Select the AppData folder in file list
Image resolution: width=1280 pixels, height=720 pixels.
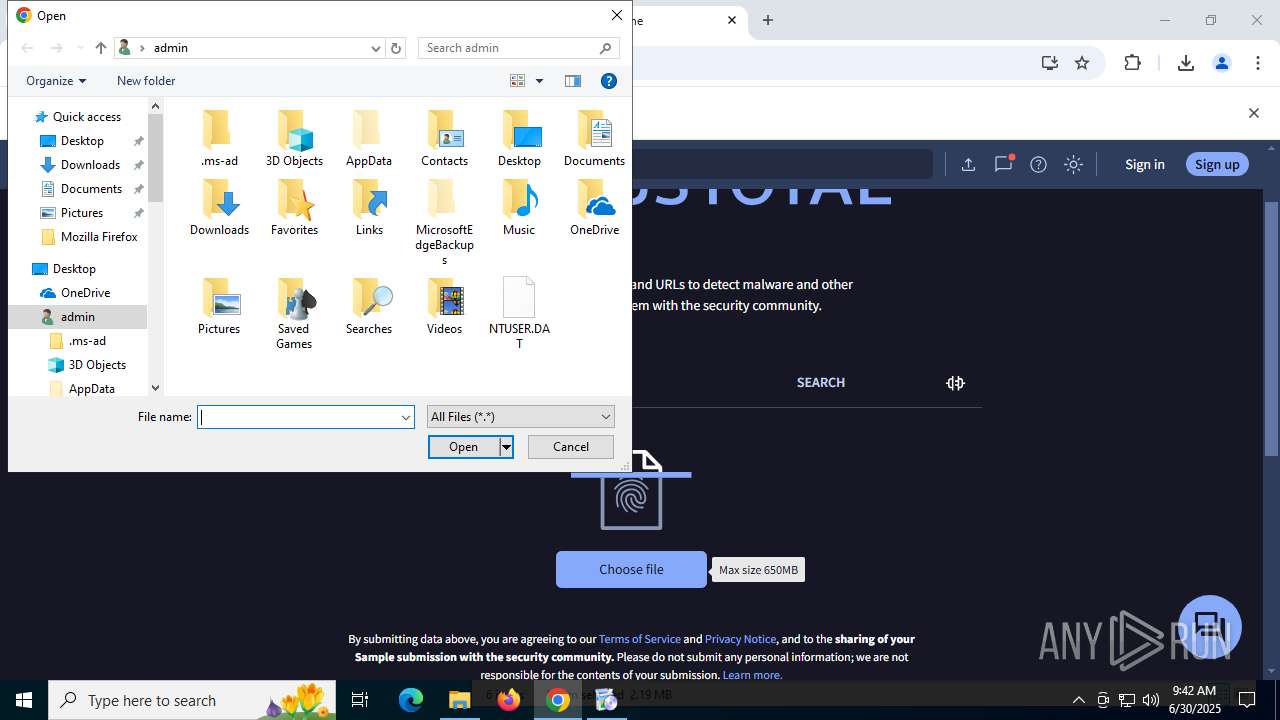click(x=369, y=139)
